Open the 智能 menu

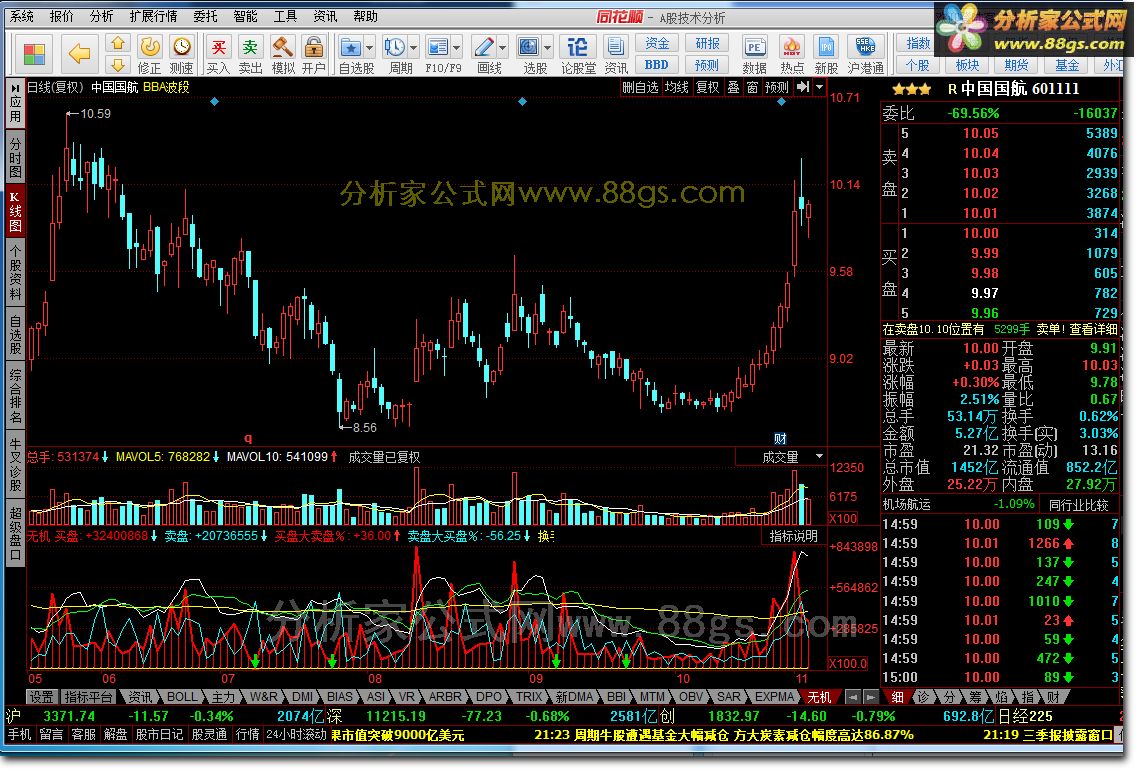(x=245, y=16)
